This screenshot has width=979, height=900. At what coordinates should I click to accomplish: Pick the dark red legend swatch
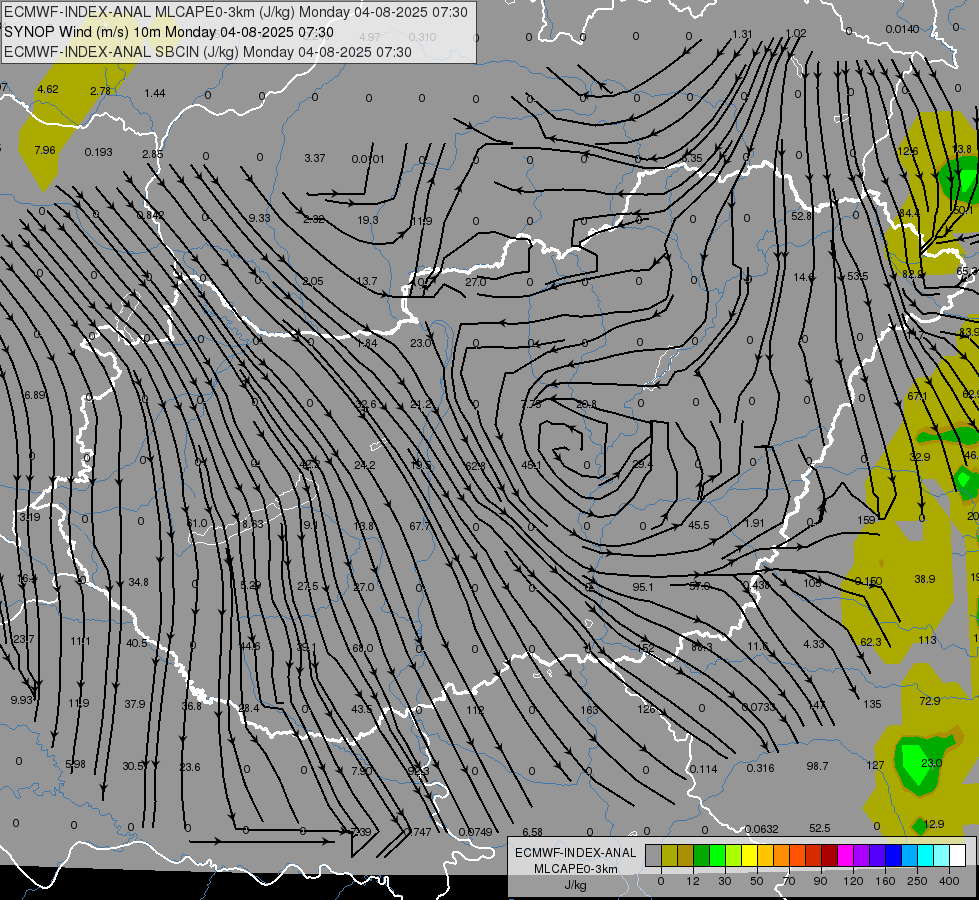point(829,855)
